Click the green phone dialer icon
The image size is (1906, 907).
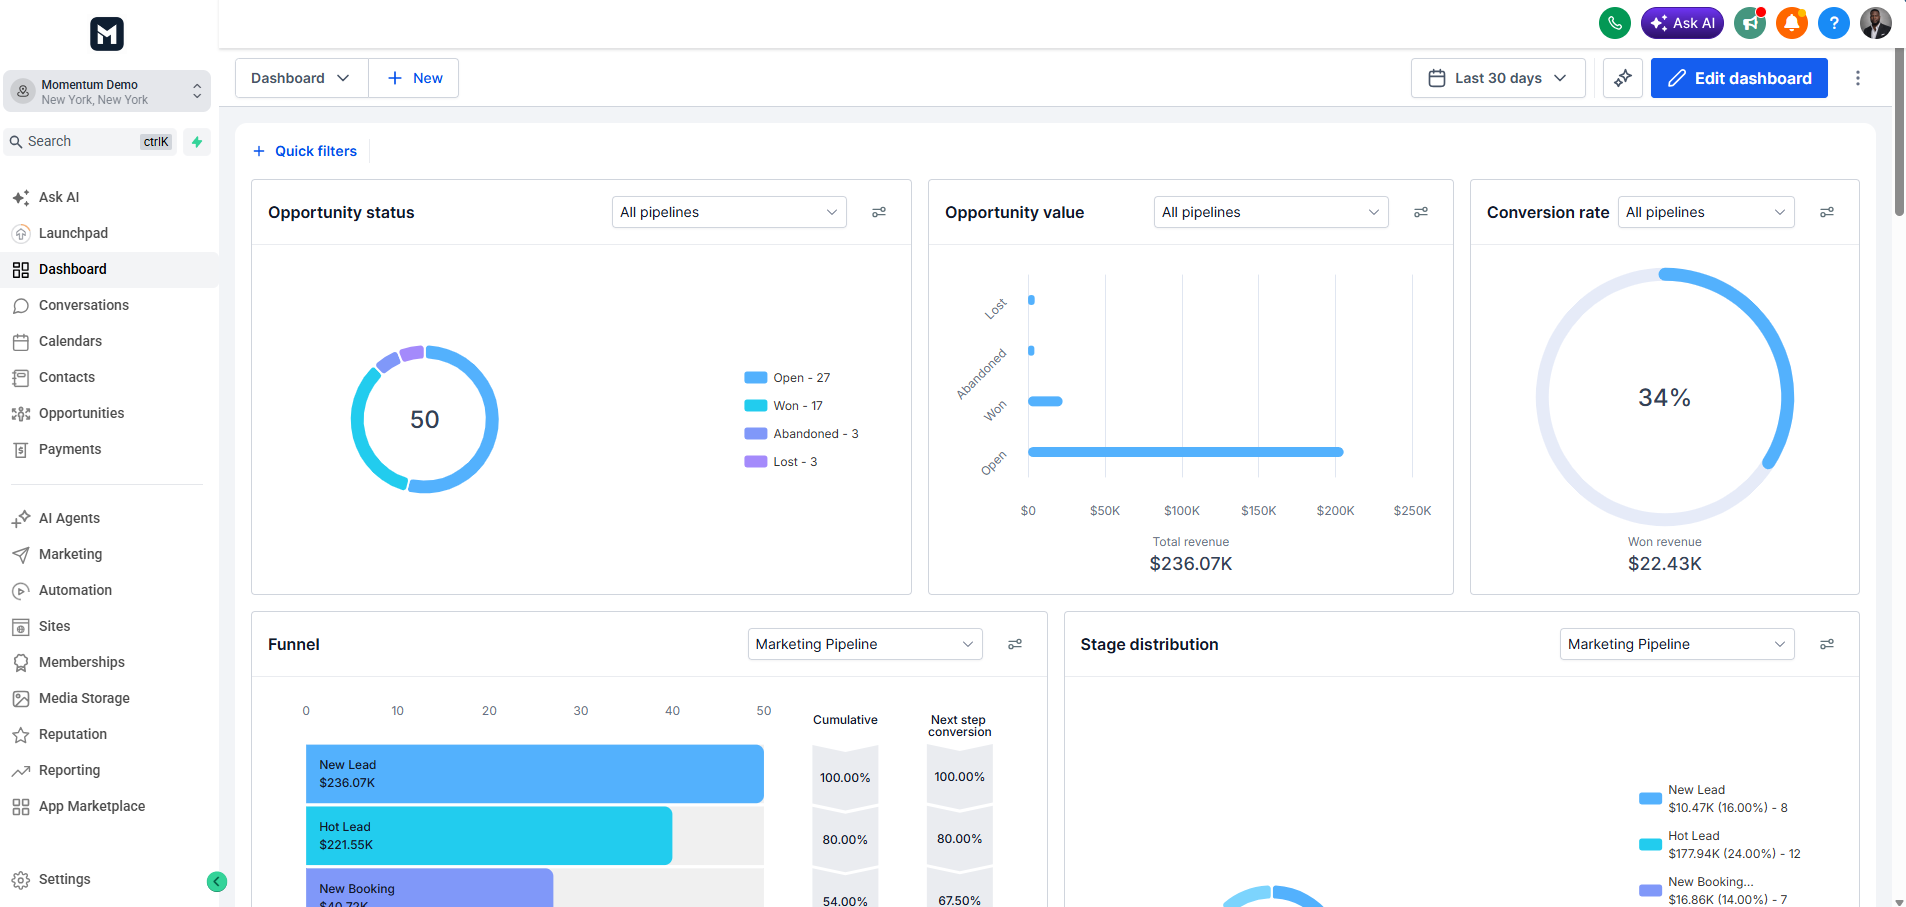point(1614,23)
